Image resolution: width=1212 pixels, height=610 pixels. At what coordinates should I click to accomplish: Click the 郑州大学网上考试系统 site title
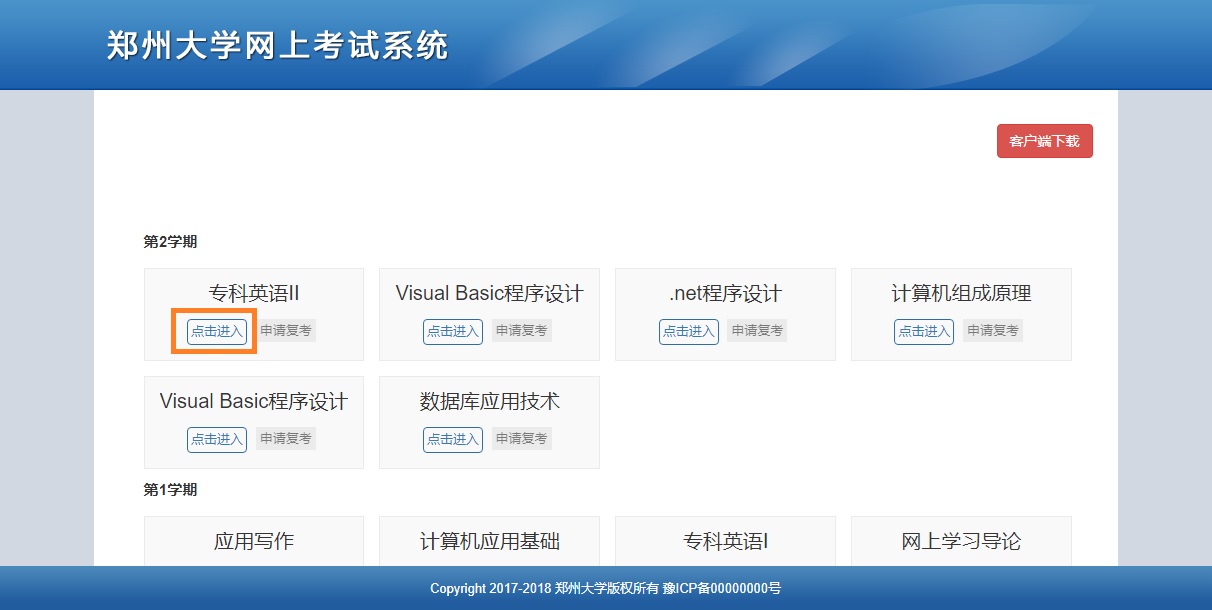277,46
